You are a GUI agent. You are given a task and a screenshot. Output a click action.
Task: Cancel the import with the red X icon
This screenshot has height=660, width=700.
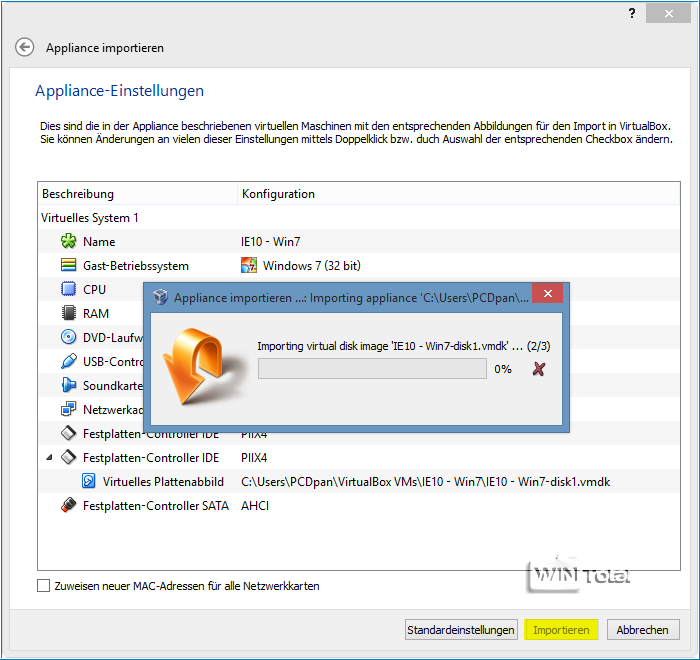pyautogui.click(x=539, y=369)
